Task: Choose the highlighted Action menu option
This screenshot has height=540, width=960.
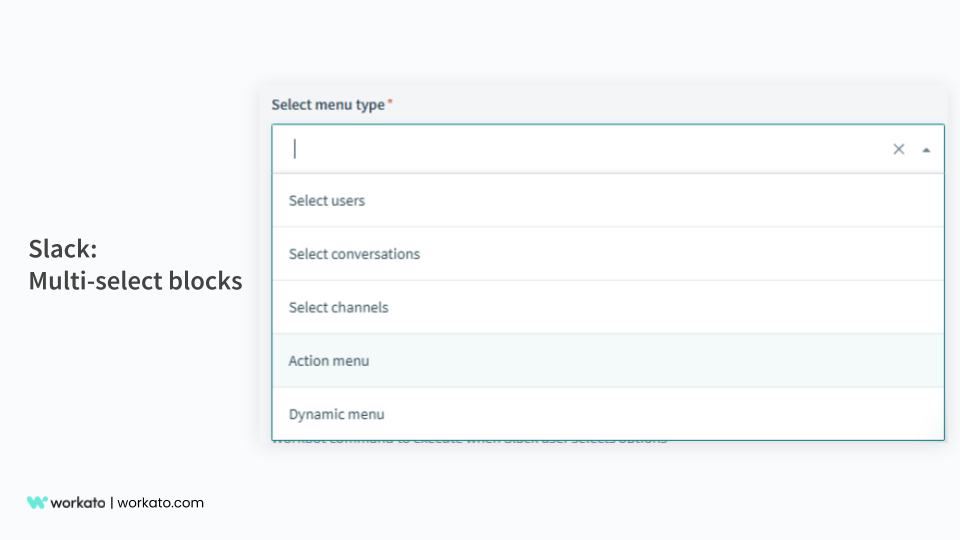Action: [329, 360]
